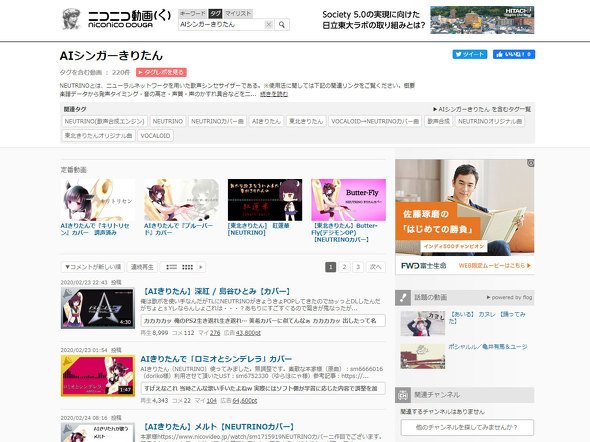Open the コメントが新しい順 sort dropdown
The width and height of the screenshot is (590, 442).
[x=93, y=267]
